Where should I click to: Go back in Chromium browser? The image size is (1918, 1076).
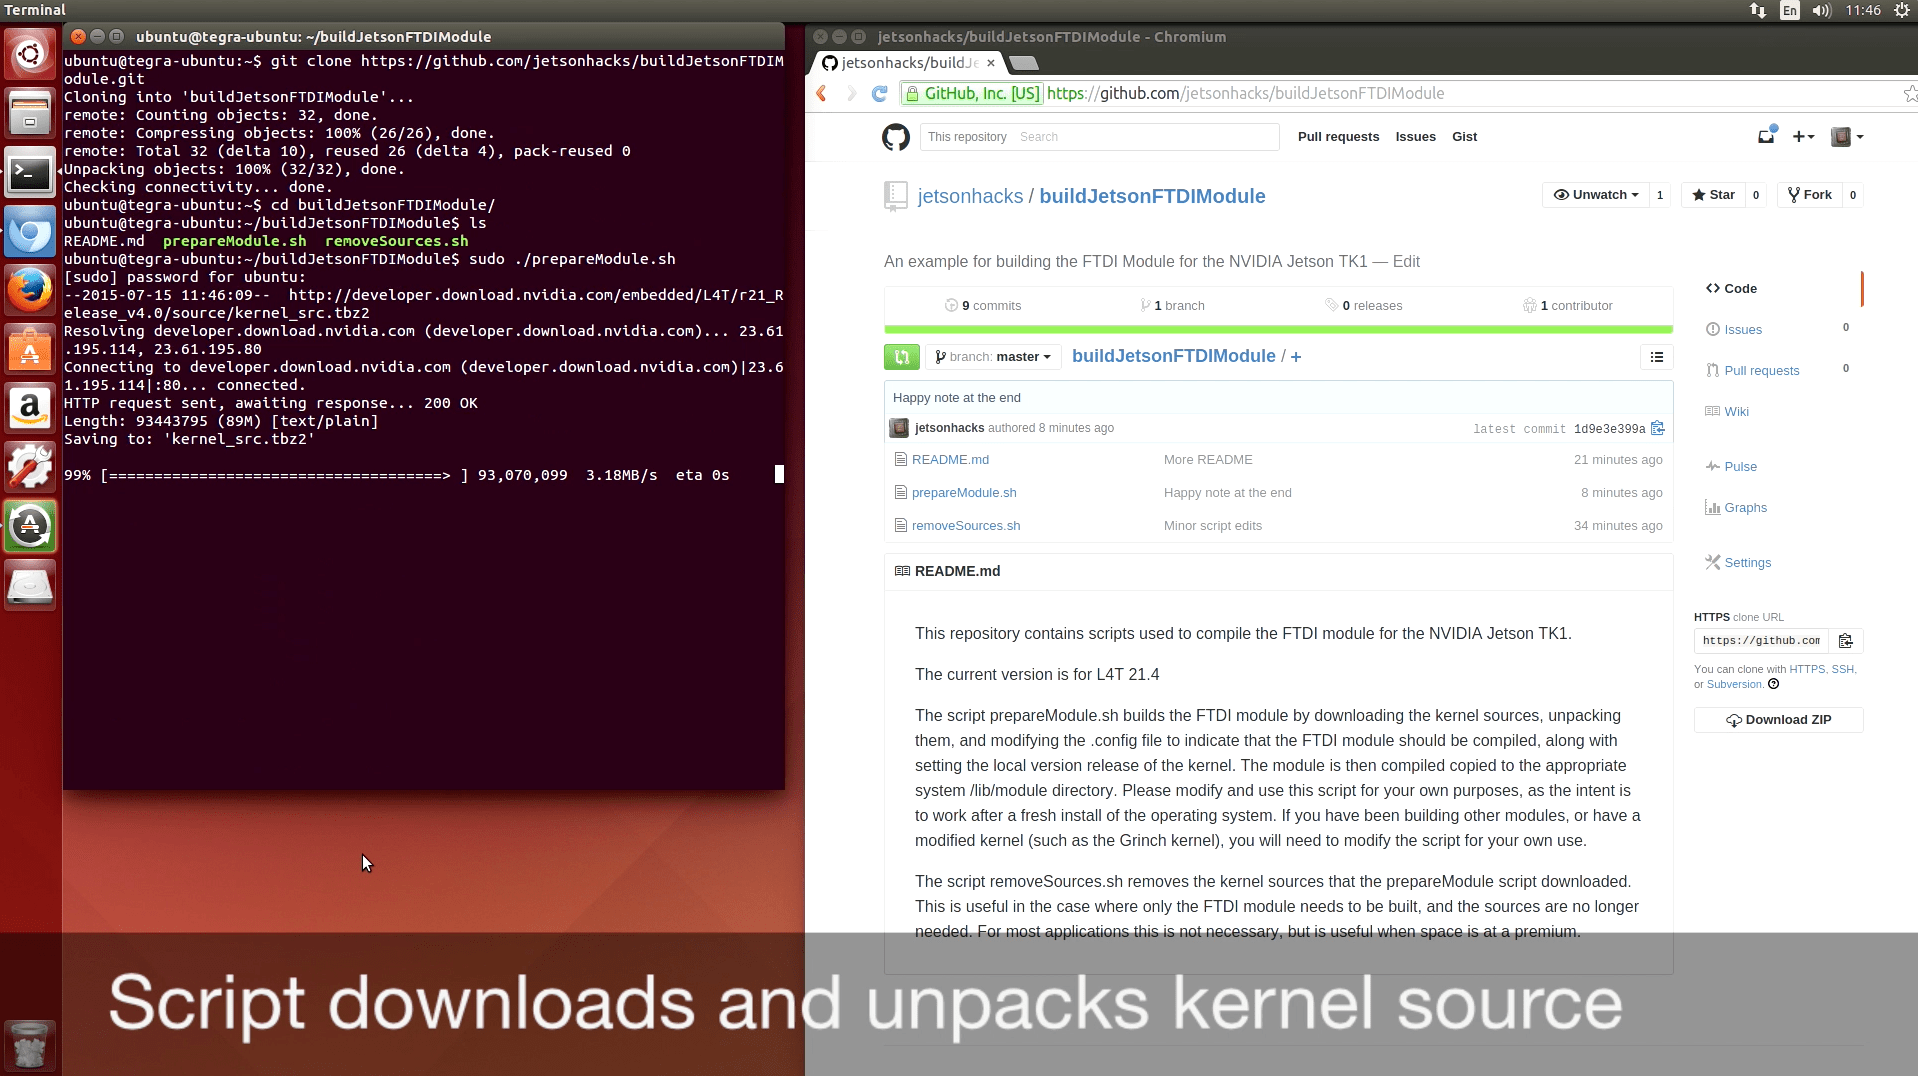pyautogui.click(x=822, y=93)
